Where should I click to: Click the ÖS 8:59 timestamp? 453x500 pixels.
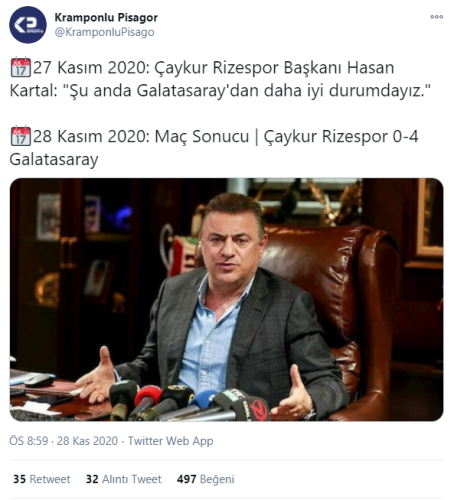click(29, 441)
